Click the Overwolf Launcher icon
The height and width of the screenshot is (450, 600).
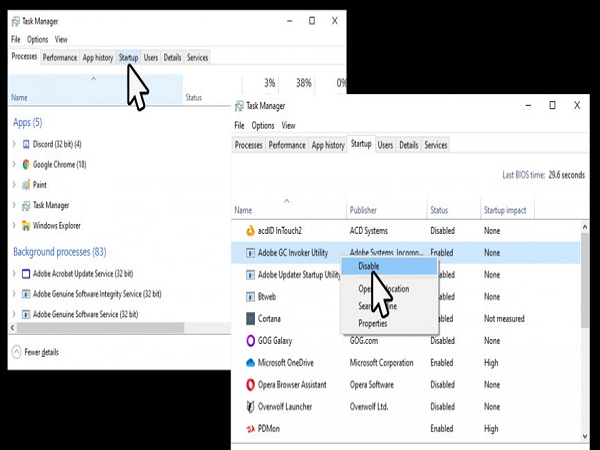(x=250, y=407)
